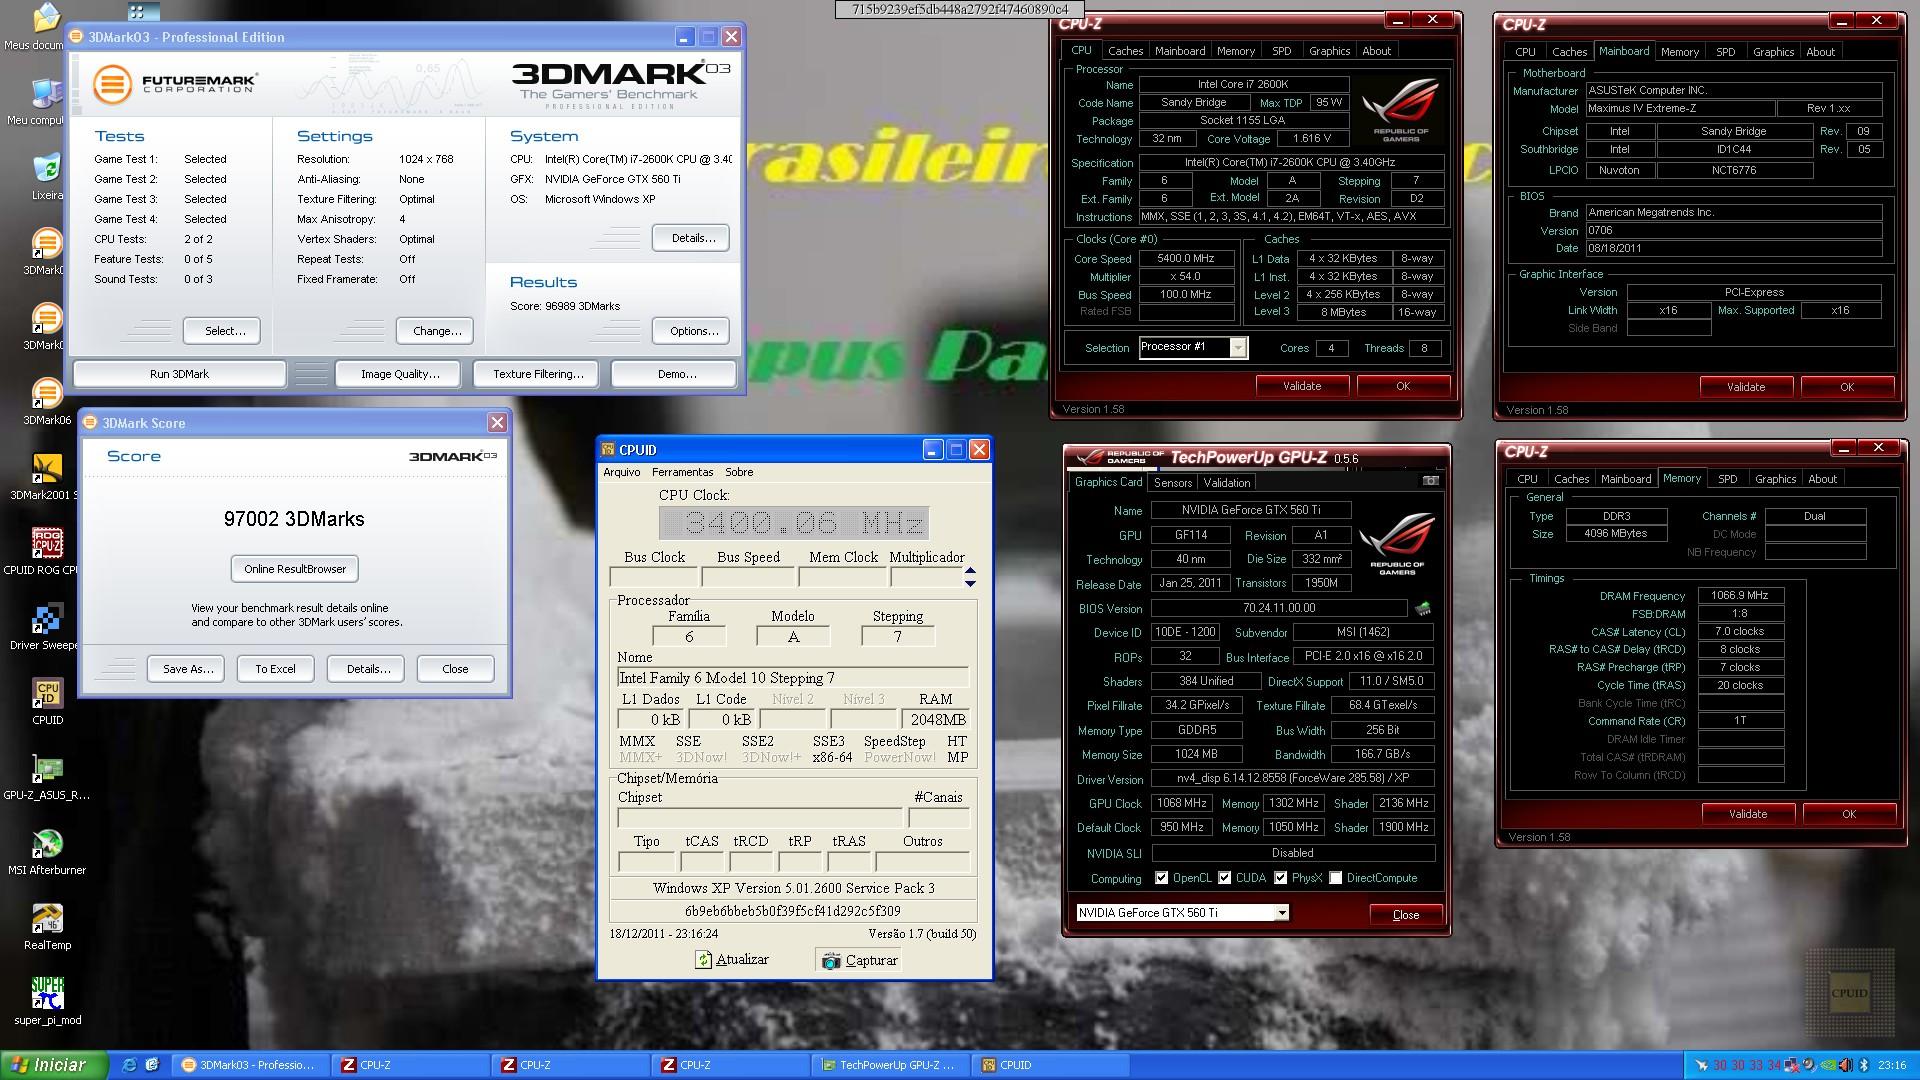
Task: Open the Driver Sweeper desktop shortcut
Action: click(x=47, y=618)
